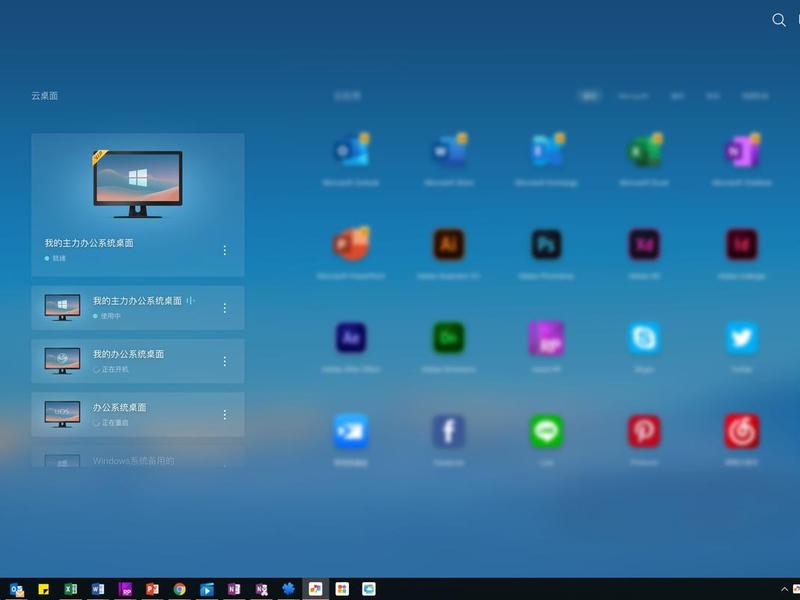Click the 正在开机 status text

pos(115,369)
